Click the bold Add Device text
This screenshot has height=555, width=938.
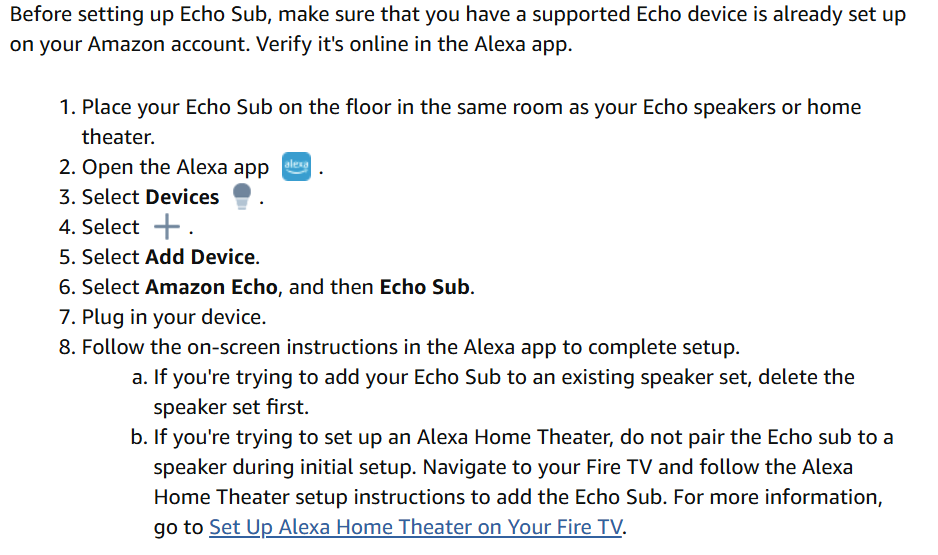click(200, 257)
